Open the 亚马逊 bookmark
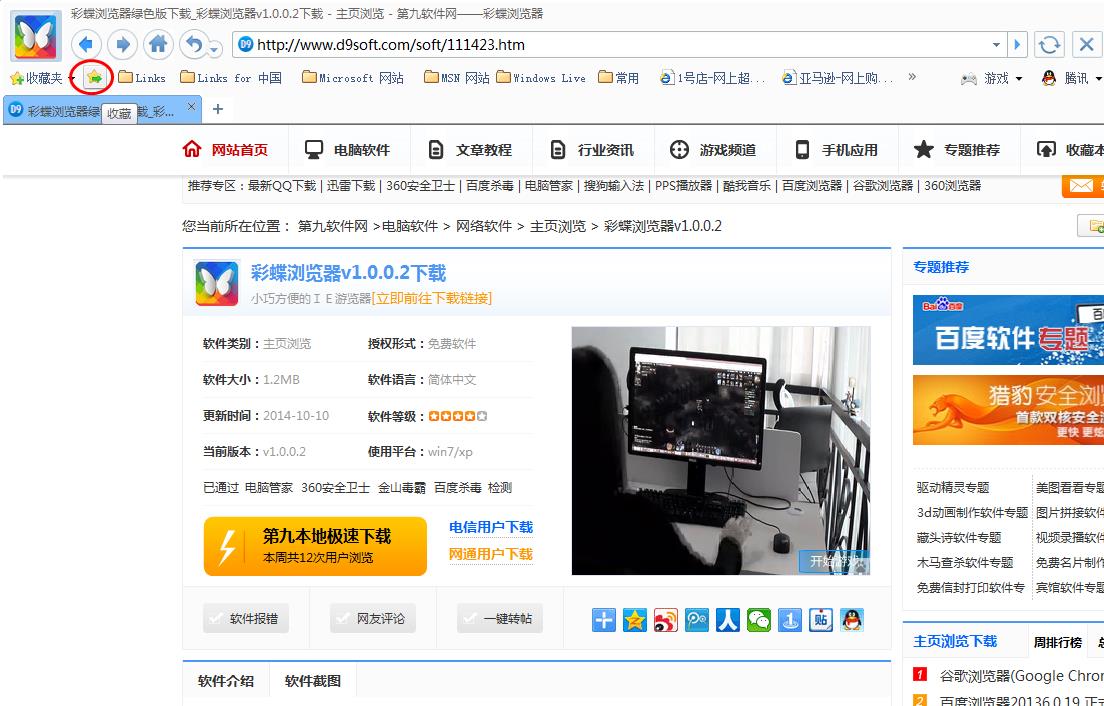 [x=838, y=78]
